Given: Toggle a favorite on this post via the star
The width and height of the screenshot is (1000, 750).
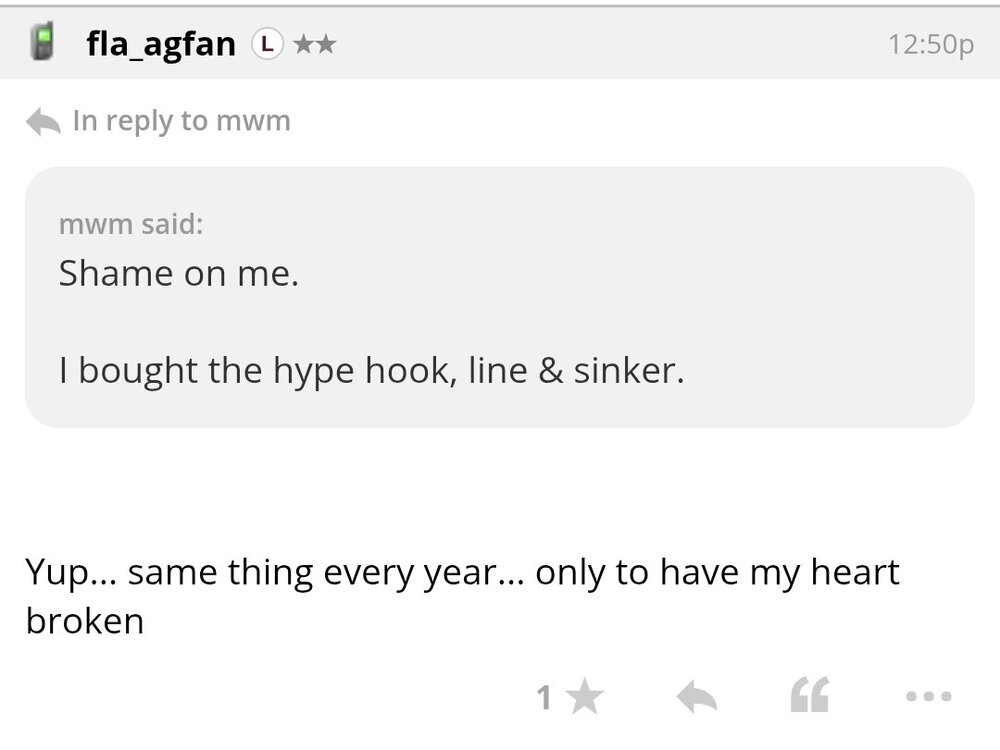Looking at the screenshot, I should coord(583,697).
